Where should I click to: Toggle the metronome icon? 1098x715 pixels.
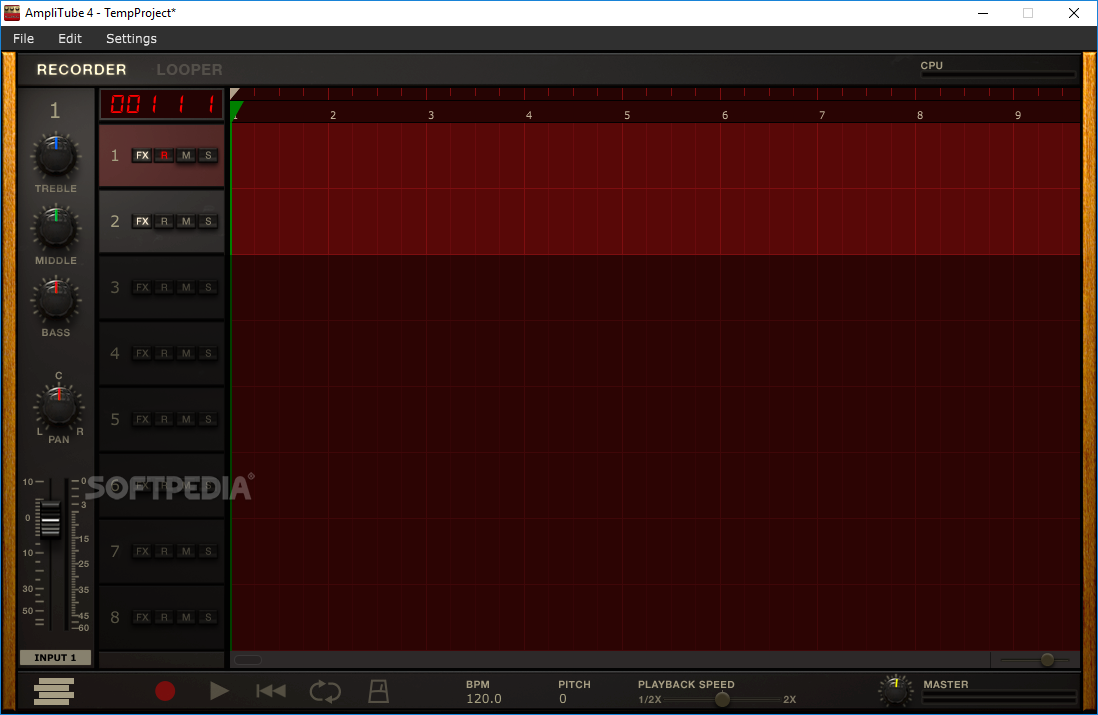coord(378,691)
